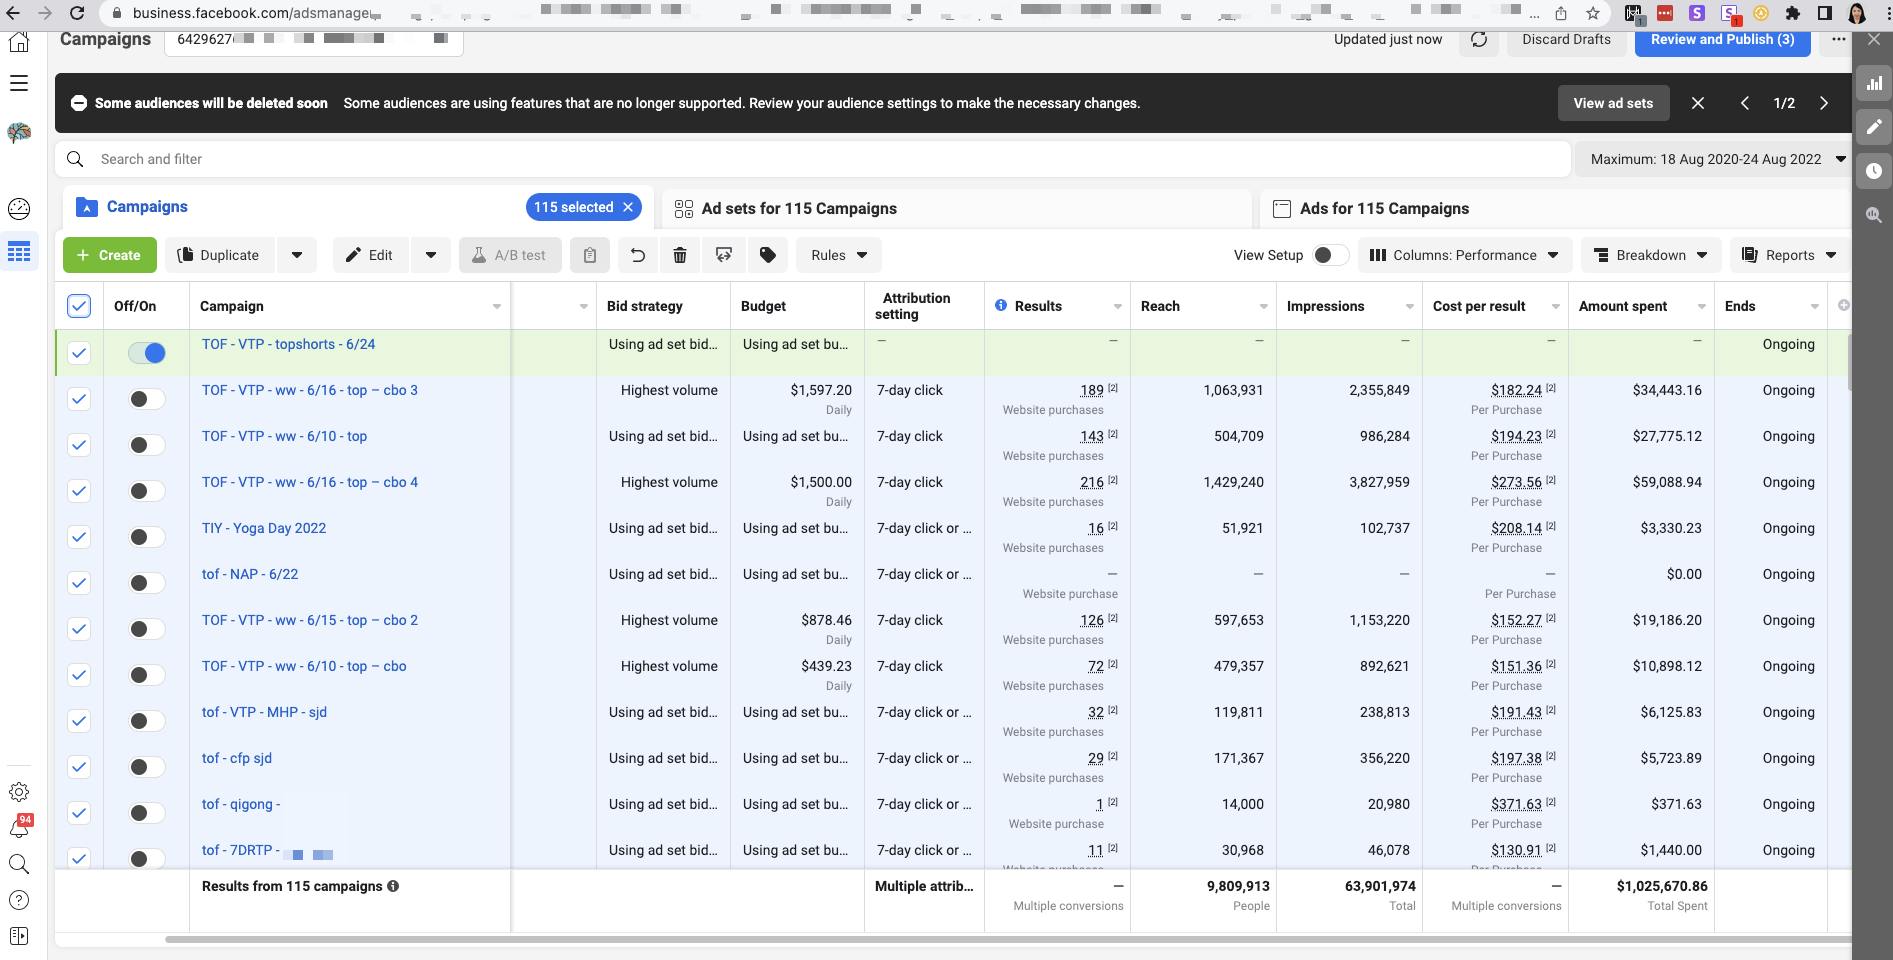The height and width of the screenshot is (960, 1893).
Task: Turn off the TOF - VTP - topshorts - 6/24 campaign
Action: point(147,353)
